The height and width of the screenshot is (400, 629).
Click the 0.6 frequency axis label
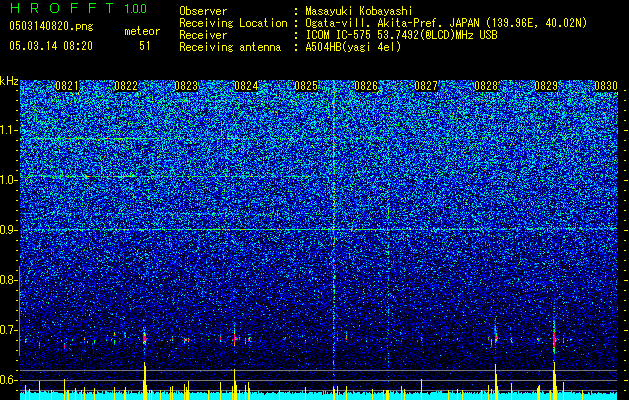click(x=9, y=380)
